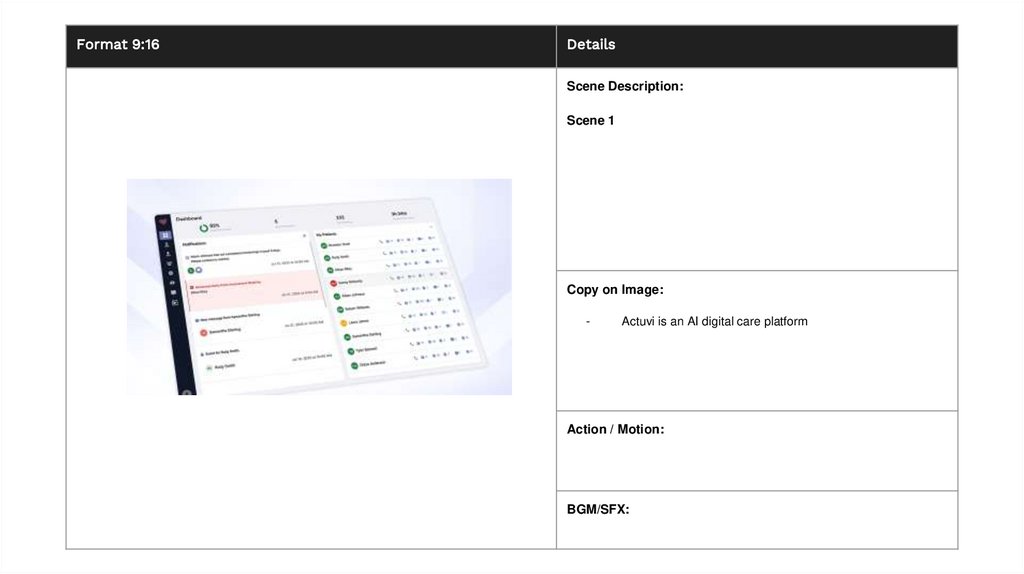1024x574 pixels.
Task: Click the green progress ring in mockup
Action: tap(204, 228)
